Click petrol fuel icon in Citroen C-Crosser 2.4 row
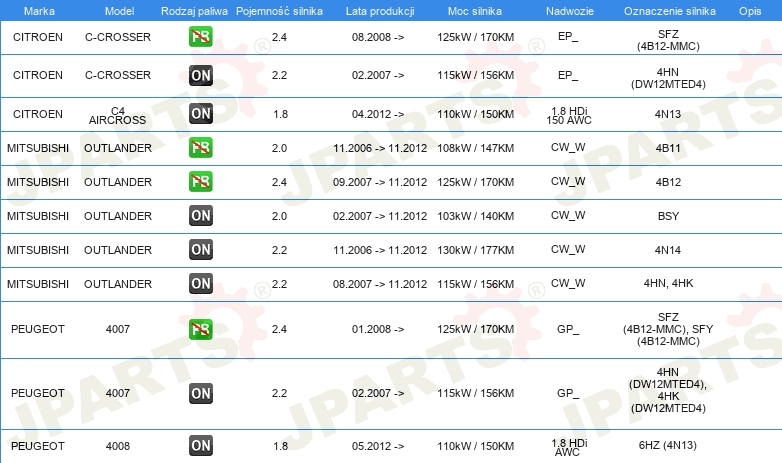782x463 pixels. [200, 36]
